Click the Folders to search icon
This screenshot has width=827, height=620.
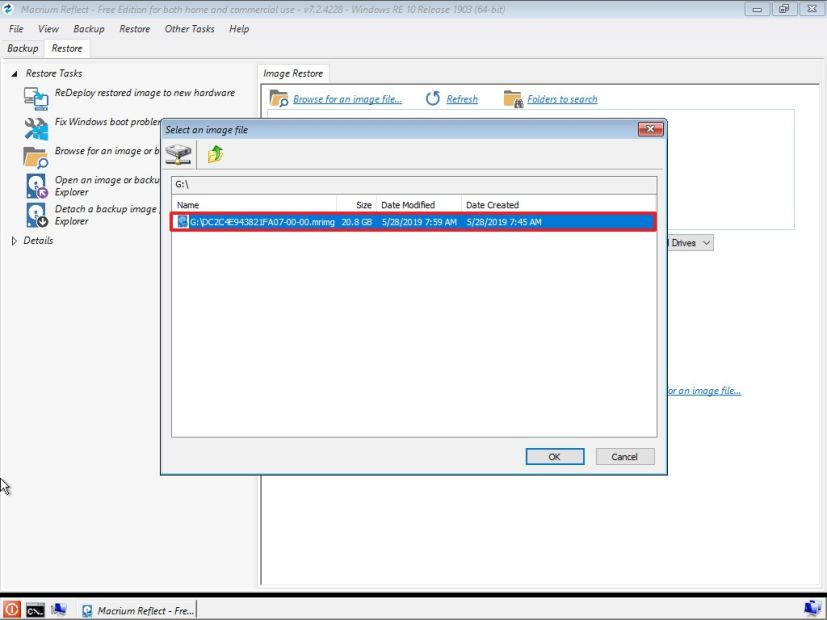[x=513, y=99]
